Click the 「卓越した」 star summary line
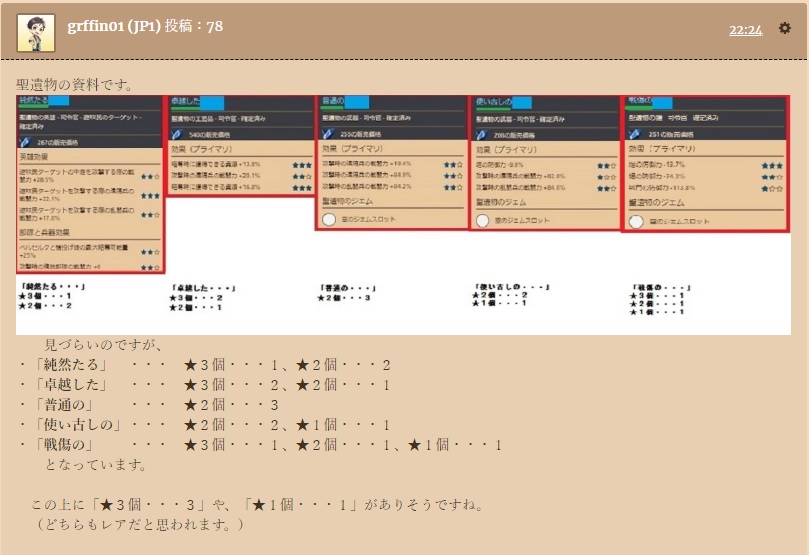The width and height of the screenshot is (809, 555). [205, 385]
